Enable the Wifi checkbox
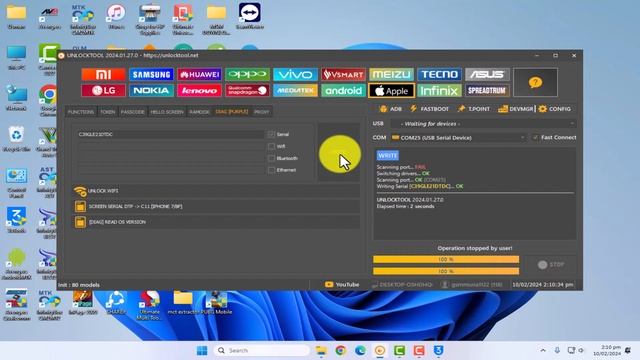This screenshot has height=360, width=640. (x=271, y=146)
